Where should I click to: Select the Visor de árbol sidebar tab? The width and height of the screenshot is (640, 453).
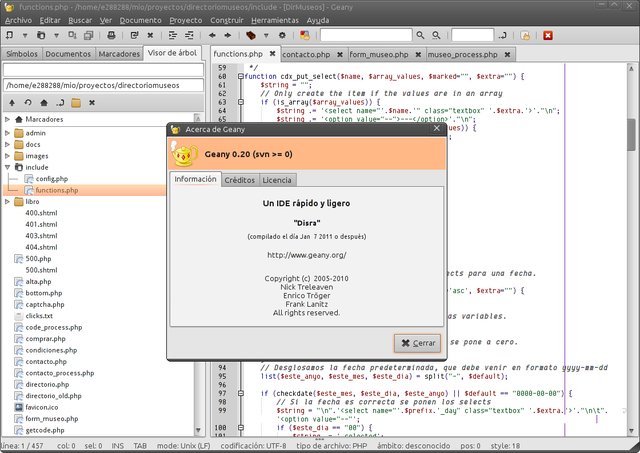click(172, 53)
